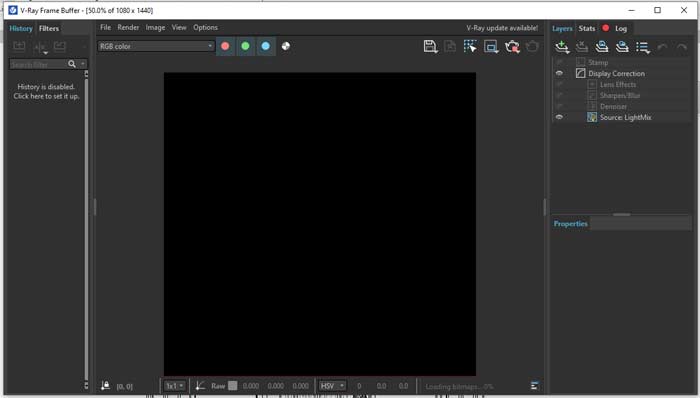This screenshot has width=700, height=398.
Task: Click the 'Loading bitmaps' status text
Action: click(459, 386)
